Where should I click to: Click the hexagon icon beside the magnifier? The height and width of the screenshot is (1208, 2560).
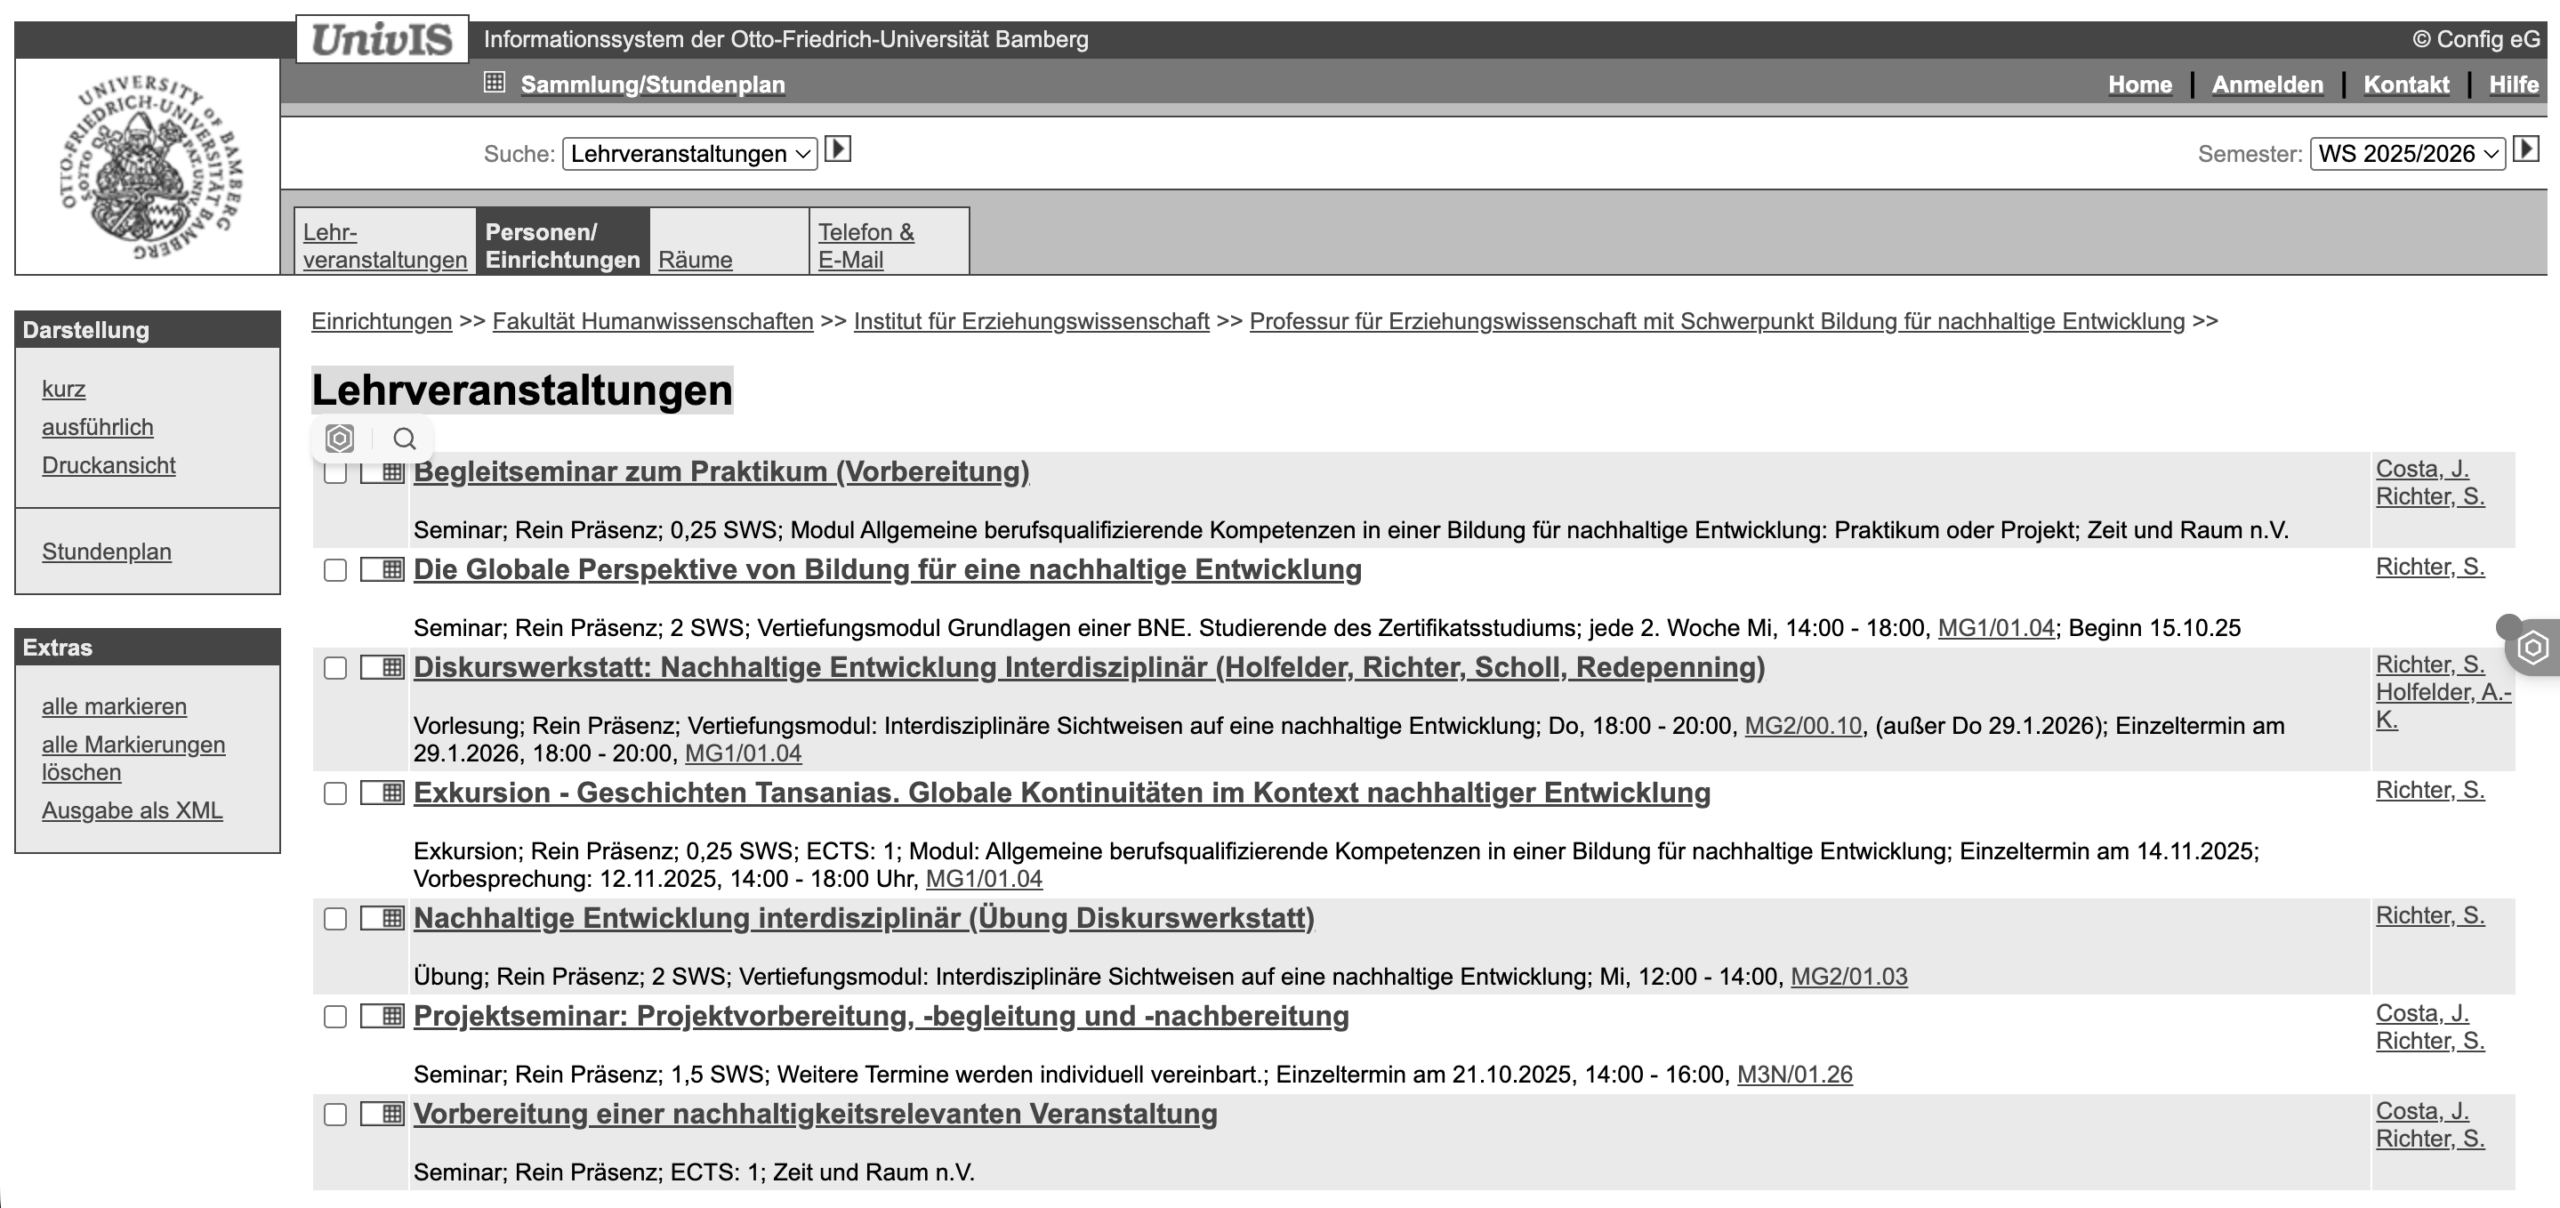(x=340, y=439)
